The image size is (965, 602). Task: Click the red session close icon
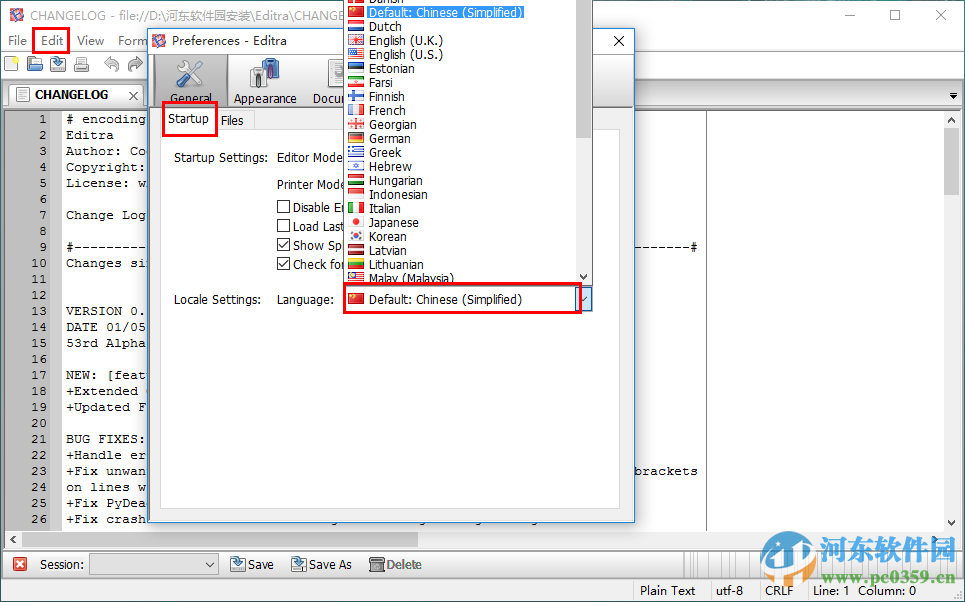pos(20,564)
